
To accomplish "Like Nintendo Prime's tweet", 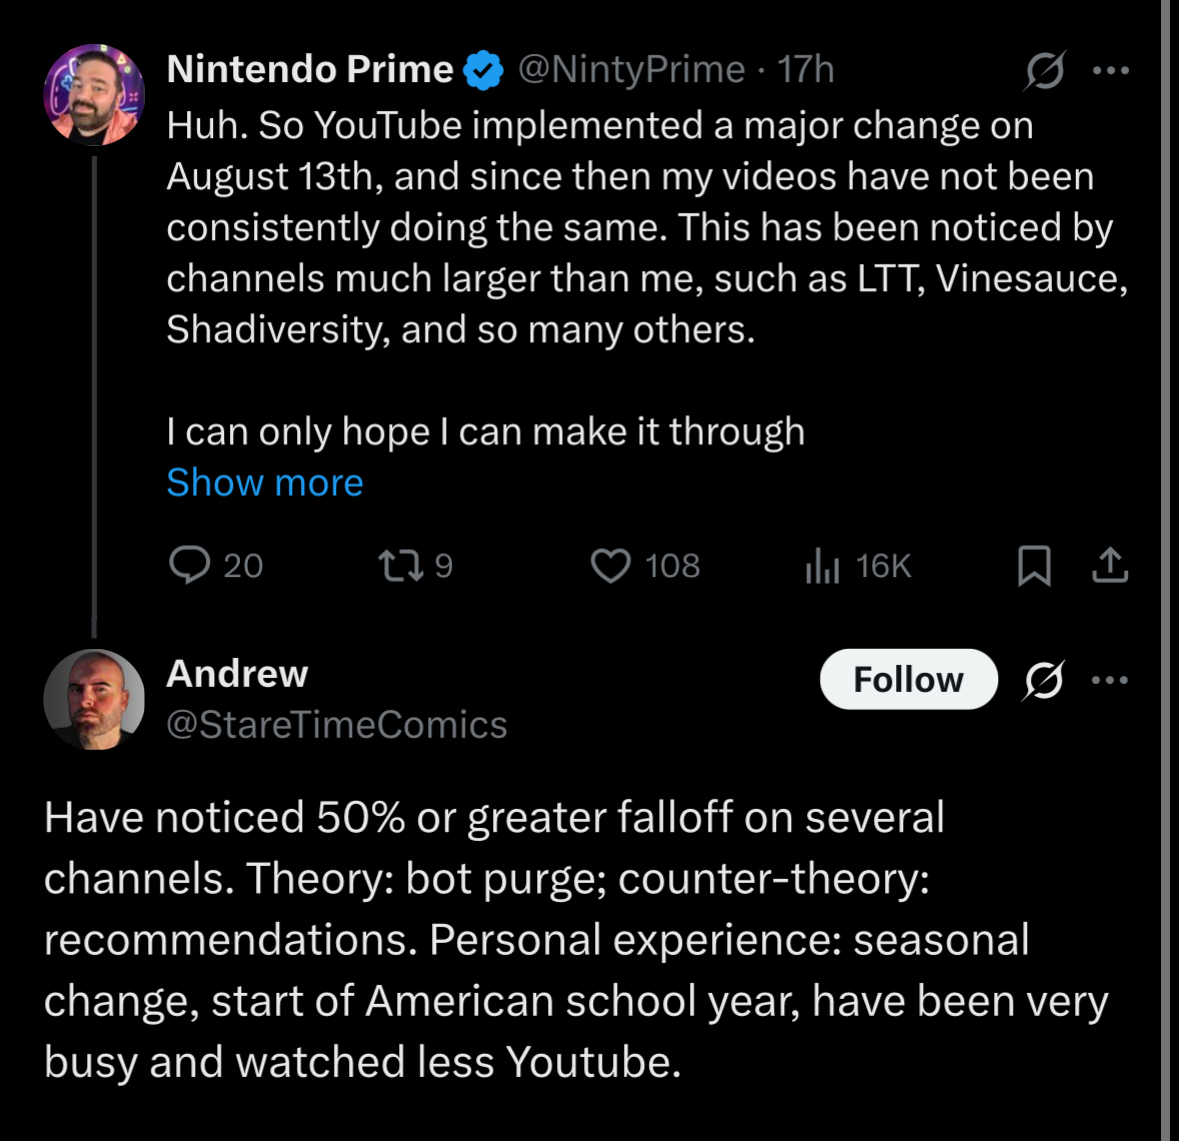I will coord(611,565).
